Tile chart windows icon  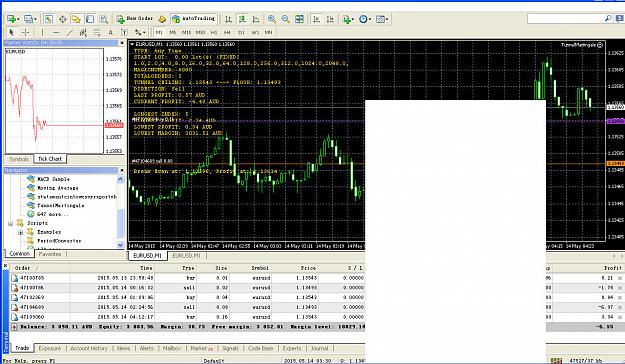299,19
